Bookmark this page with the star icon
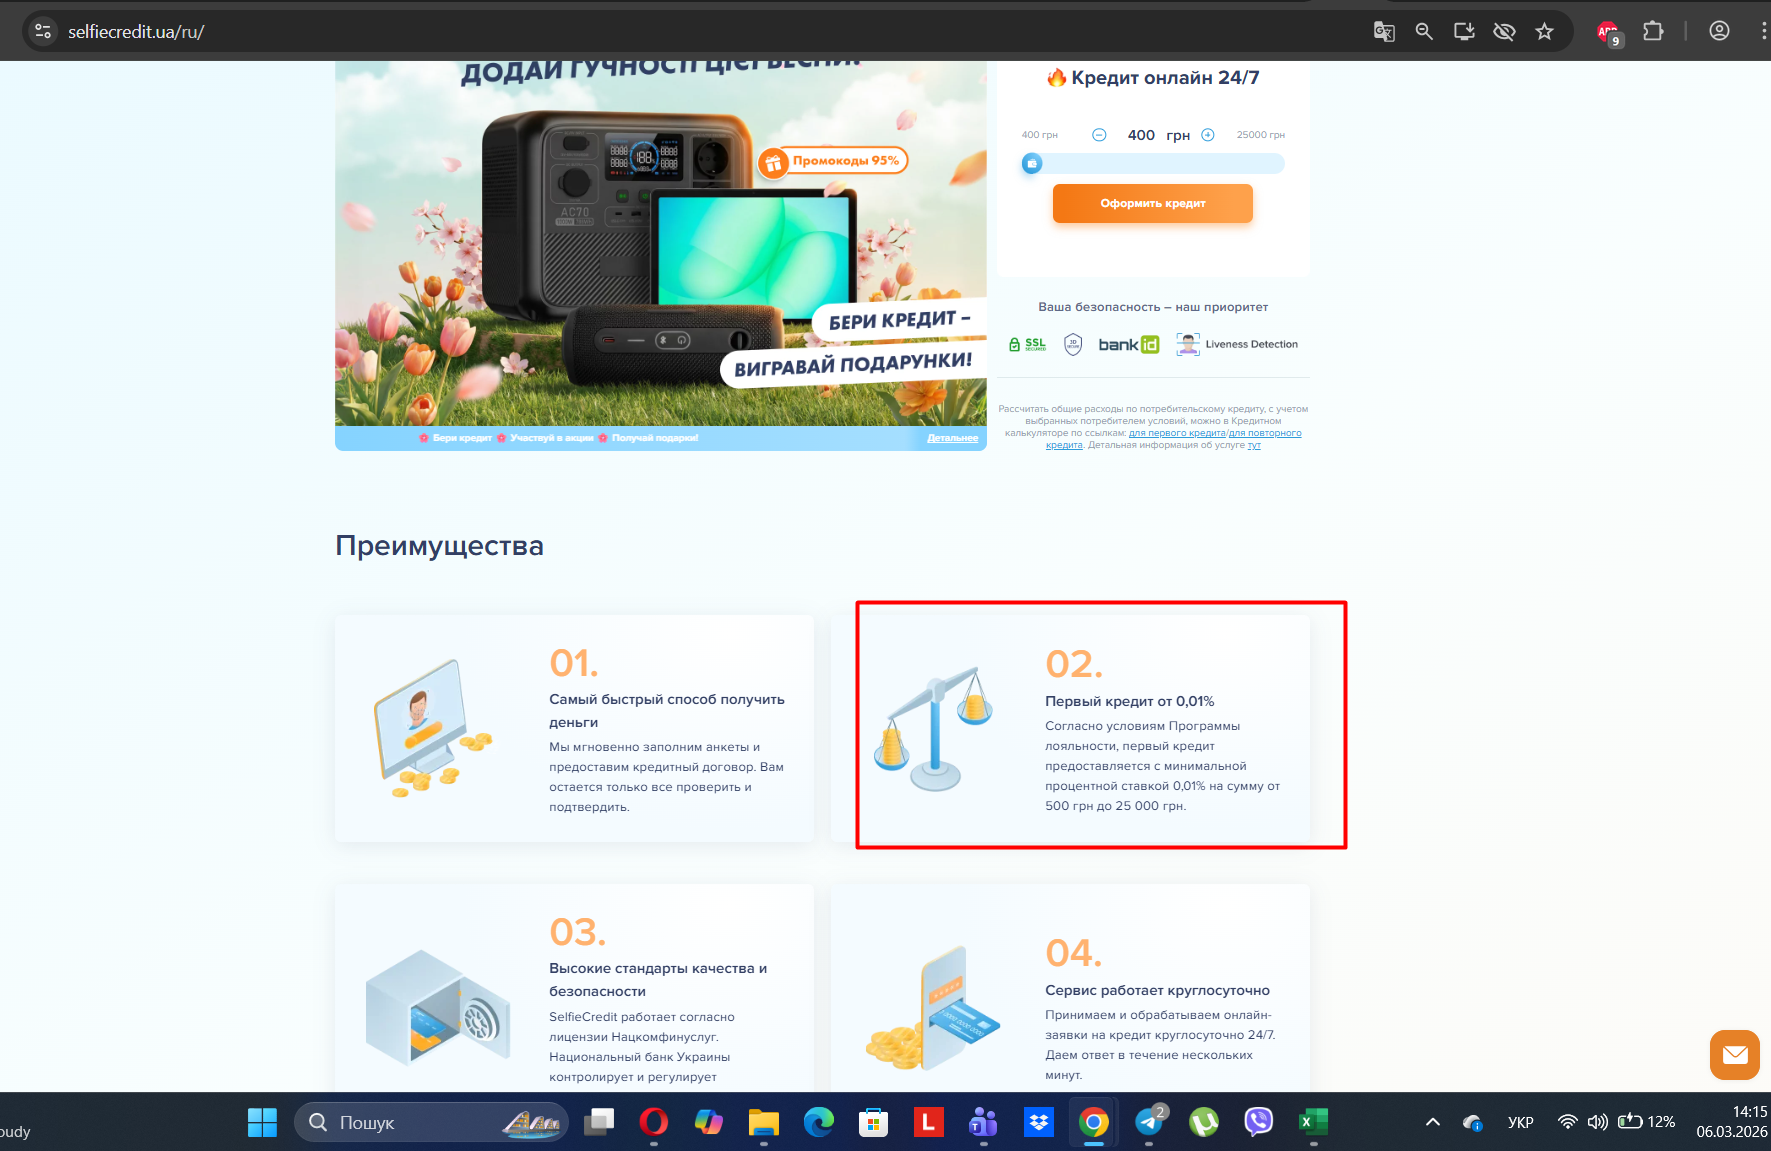 (1545, 32)
